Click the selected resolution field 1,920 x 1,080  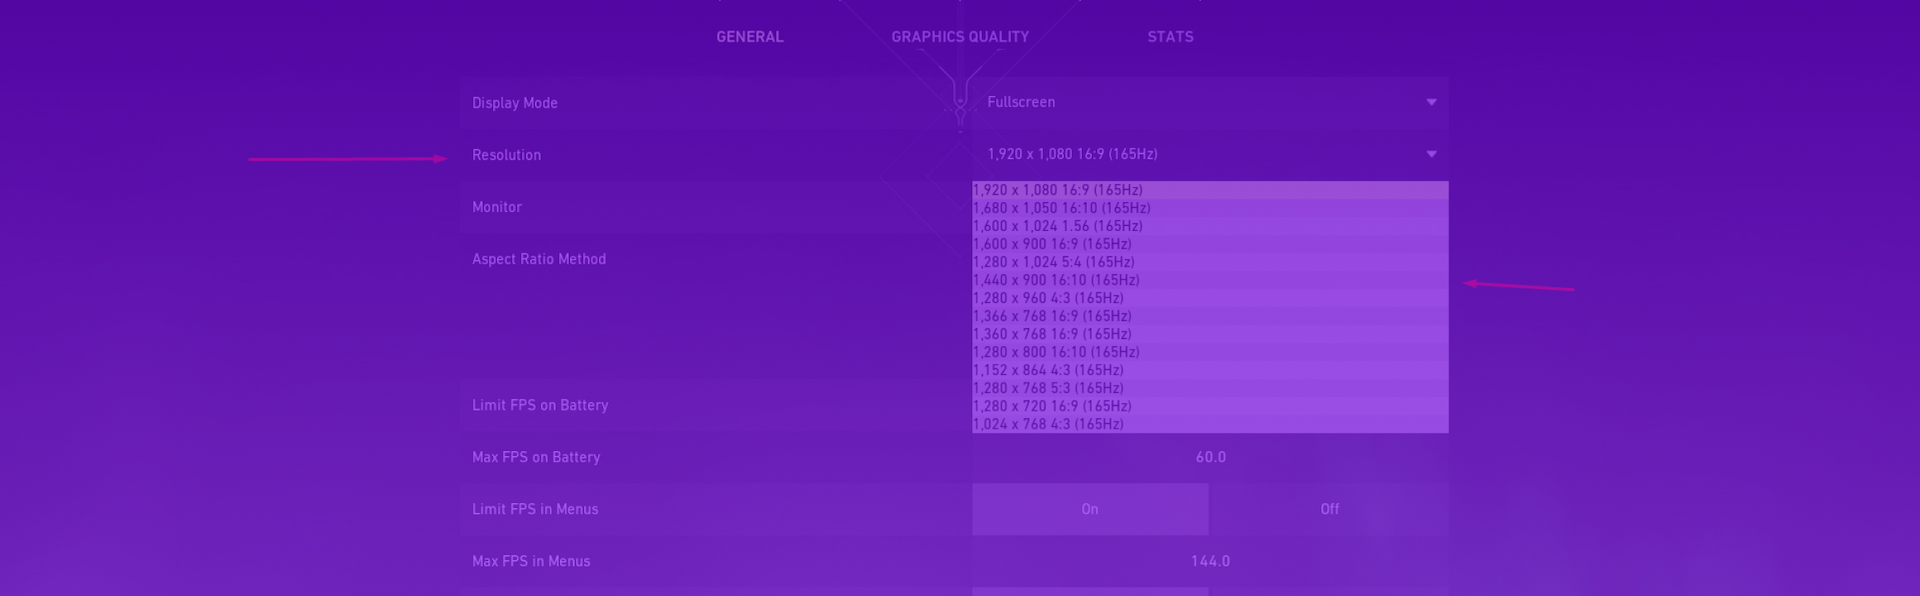(x=1210, y=154)
